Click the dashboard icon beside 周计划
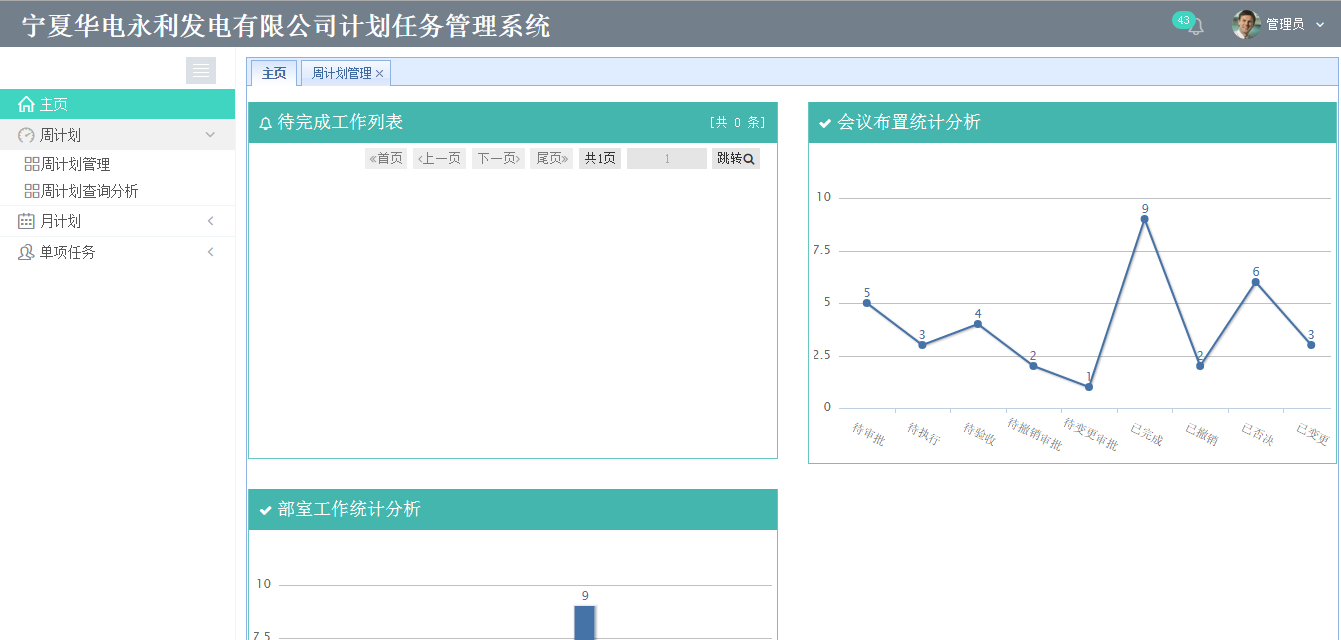1341x640 pixels. click(26, 135)
